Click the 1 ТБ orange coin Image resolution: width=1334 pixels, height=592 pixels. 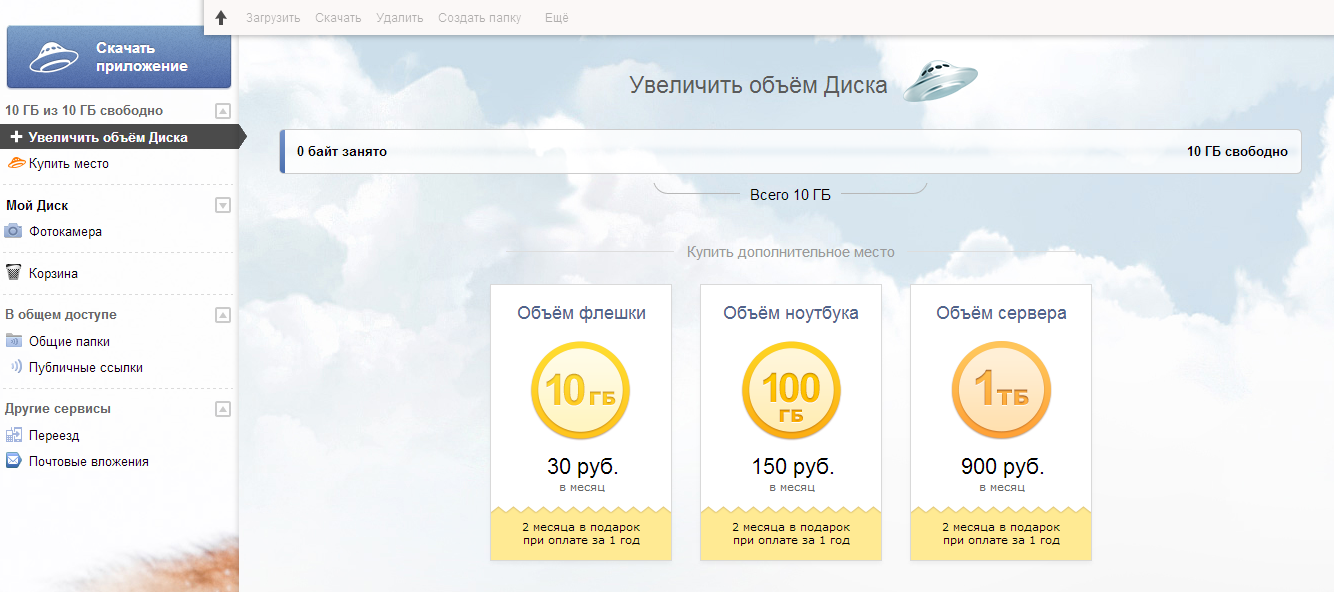[x=1001, y=390]
